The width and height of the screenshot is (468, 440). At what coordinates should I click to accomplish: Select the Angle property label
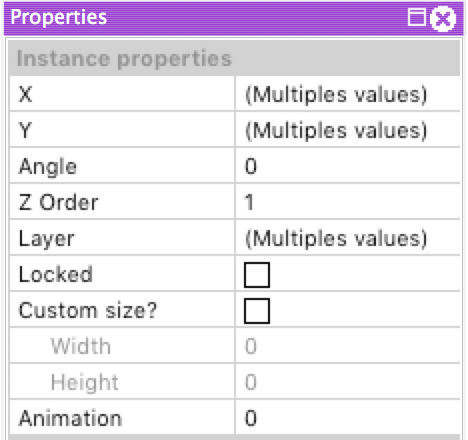click(x=48, y=166)
